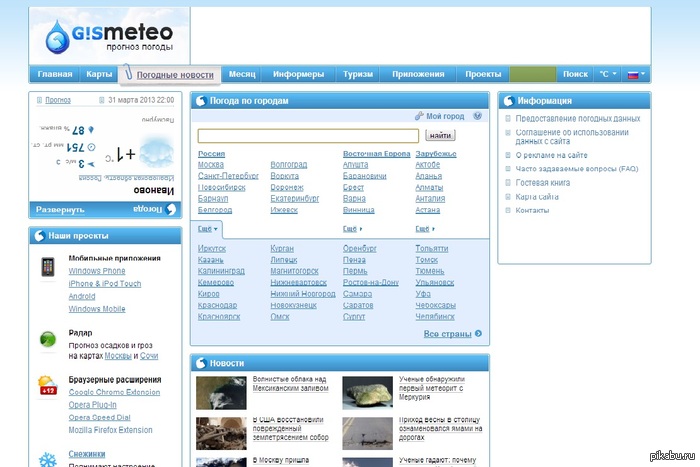Image resolution: width=700 pixels, height=467 pixels.
Task: Click the paperclip icon on the Погодные новости tab
Action: (128, 72)
